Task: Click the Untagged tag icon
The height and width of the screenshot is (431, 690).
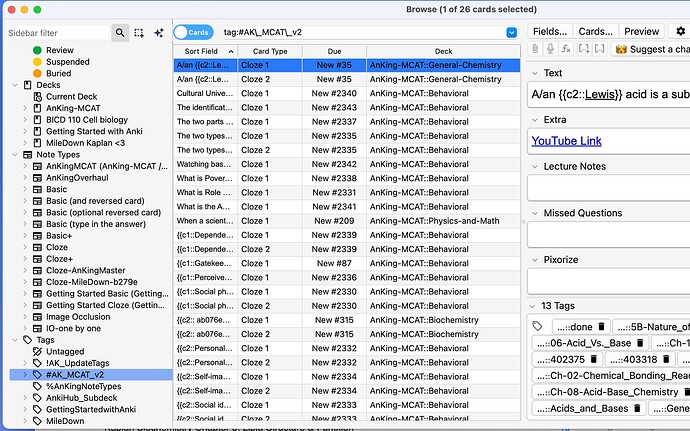Action: [38, 351]
